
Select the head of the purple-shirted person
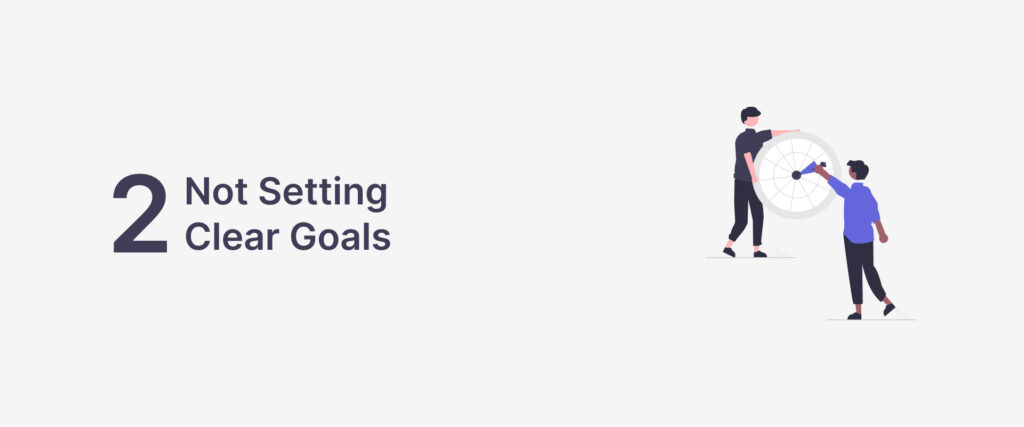(x=857, y=170)
